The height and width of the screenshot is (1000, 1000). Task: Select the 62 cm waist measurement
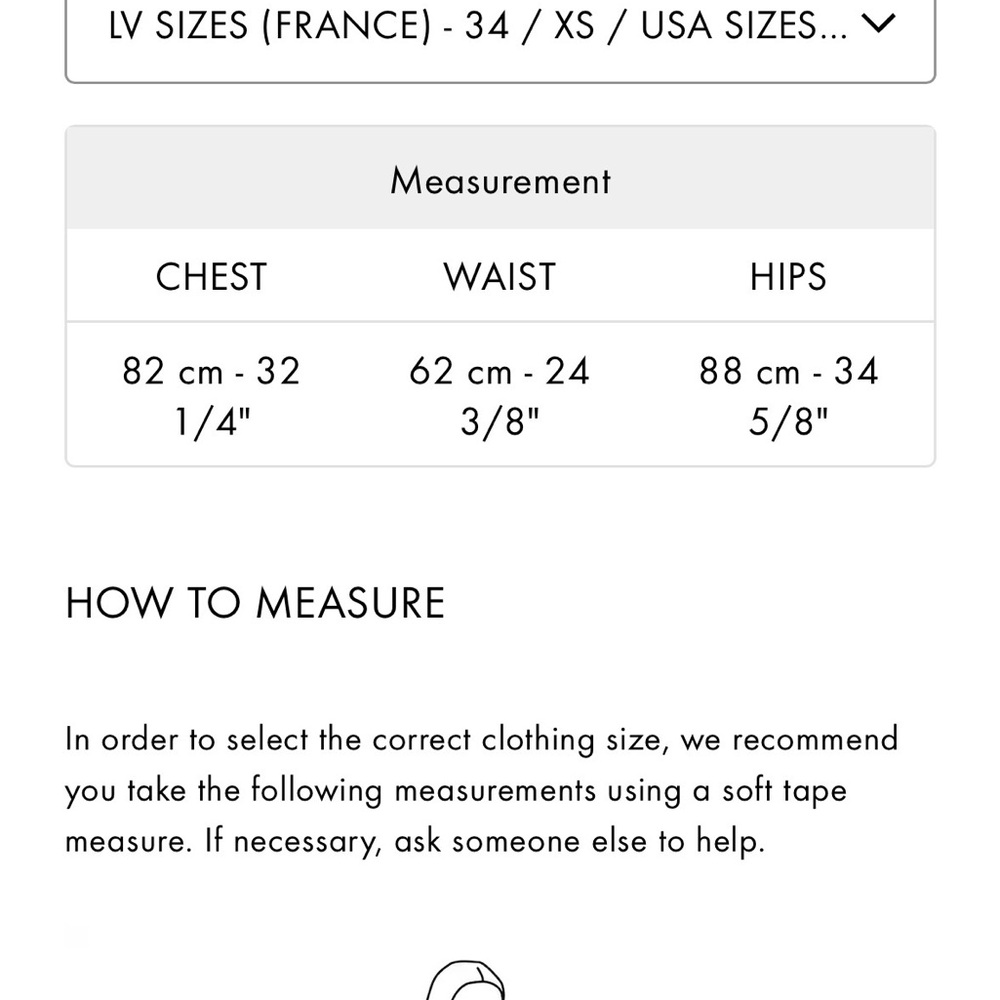coord(460,371)
